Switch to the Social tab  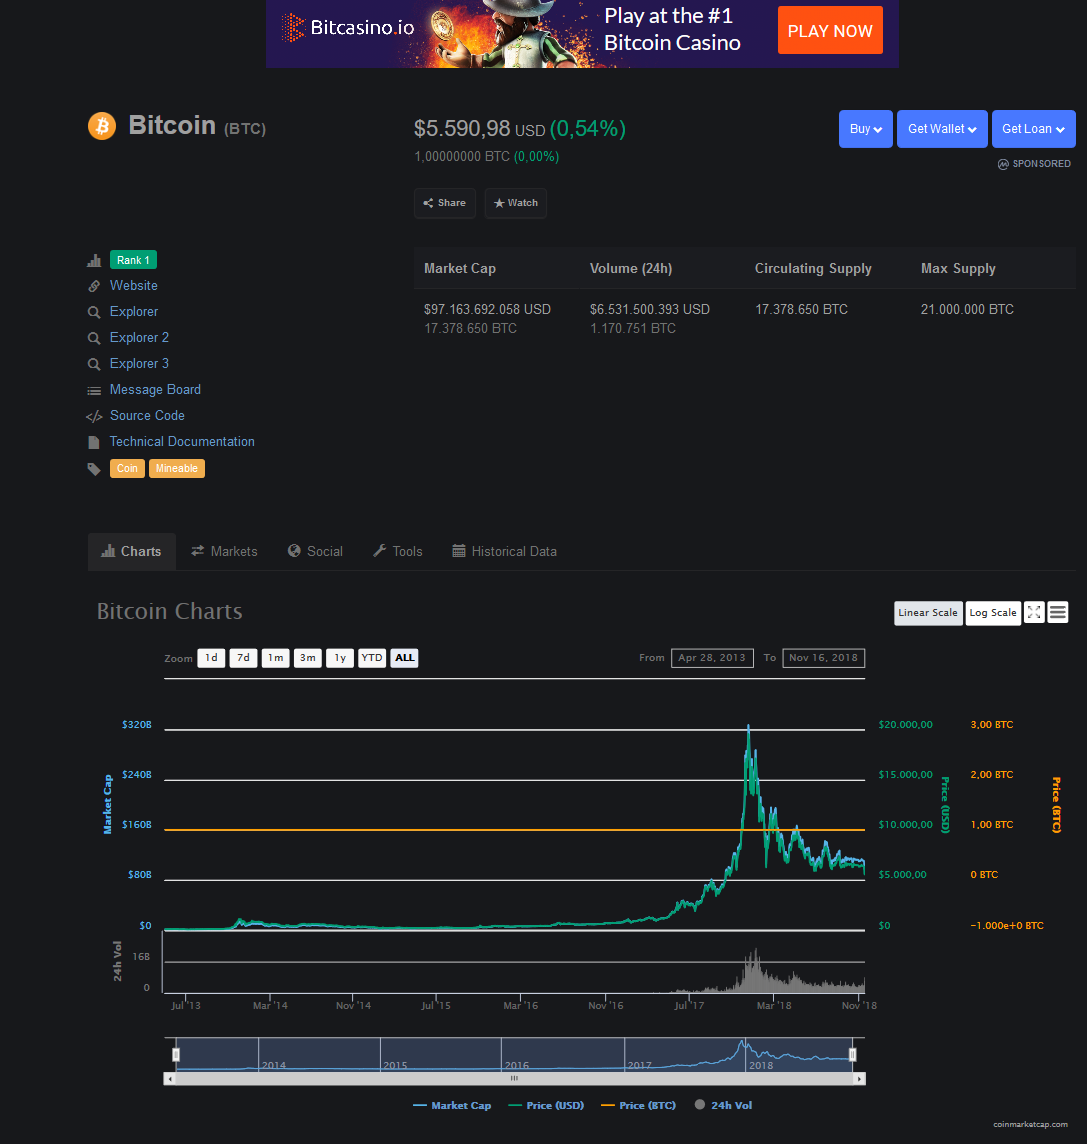(315, 552)
